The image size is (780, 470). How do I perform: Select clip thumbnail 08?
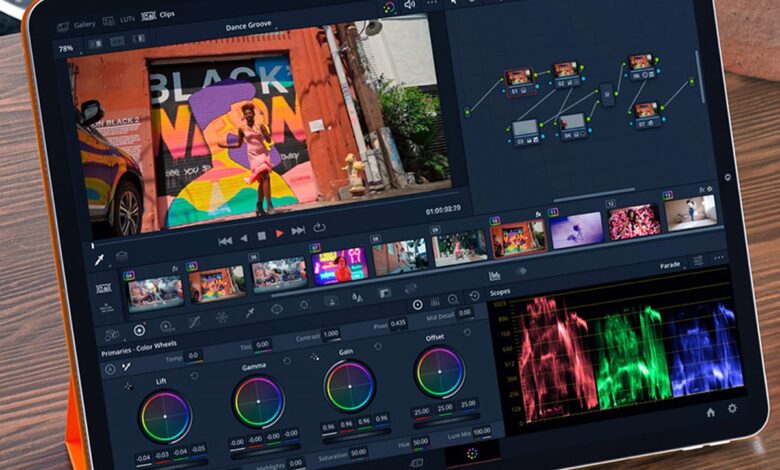(x=400, y=256)
